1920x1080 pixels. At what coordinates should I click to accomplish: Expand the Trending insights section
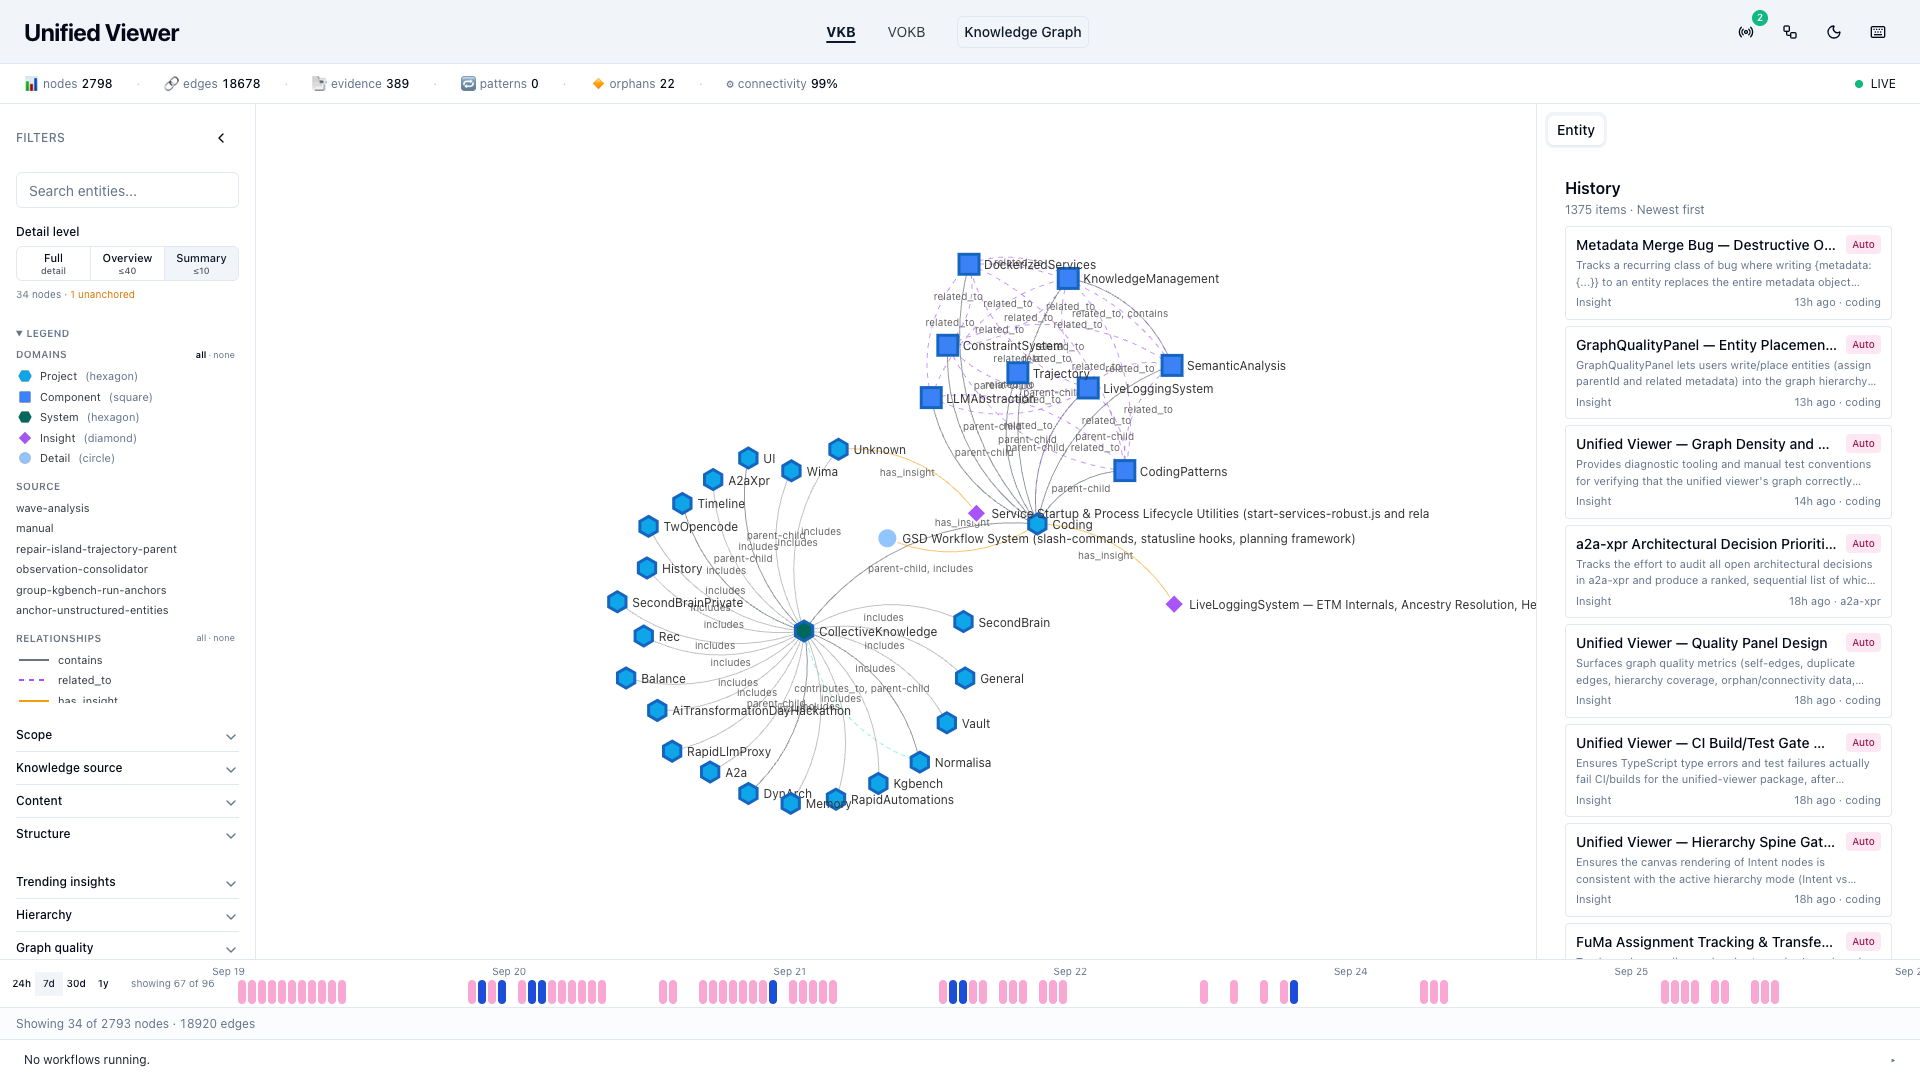click(x=127, y=882)
